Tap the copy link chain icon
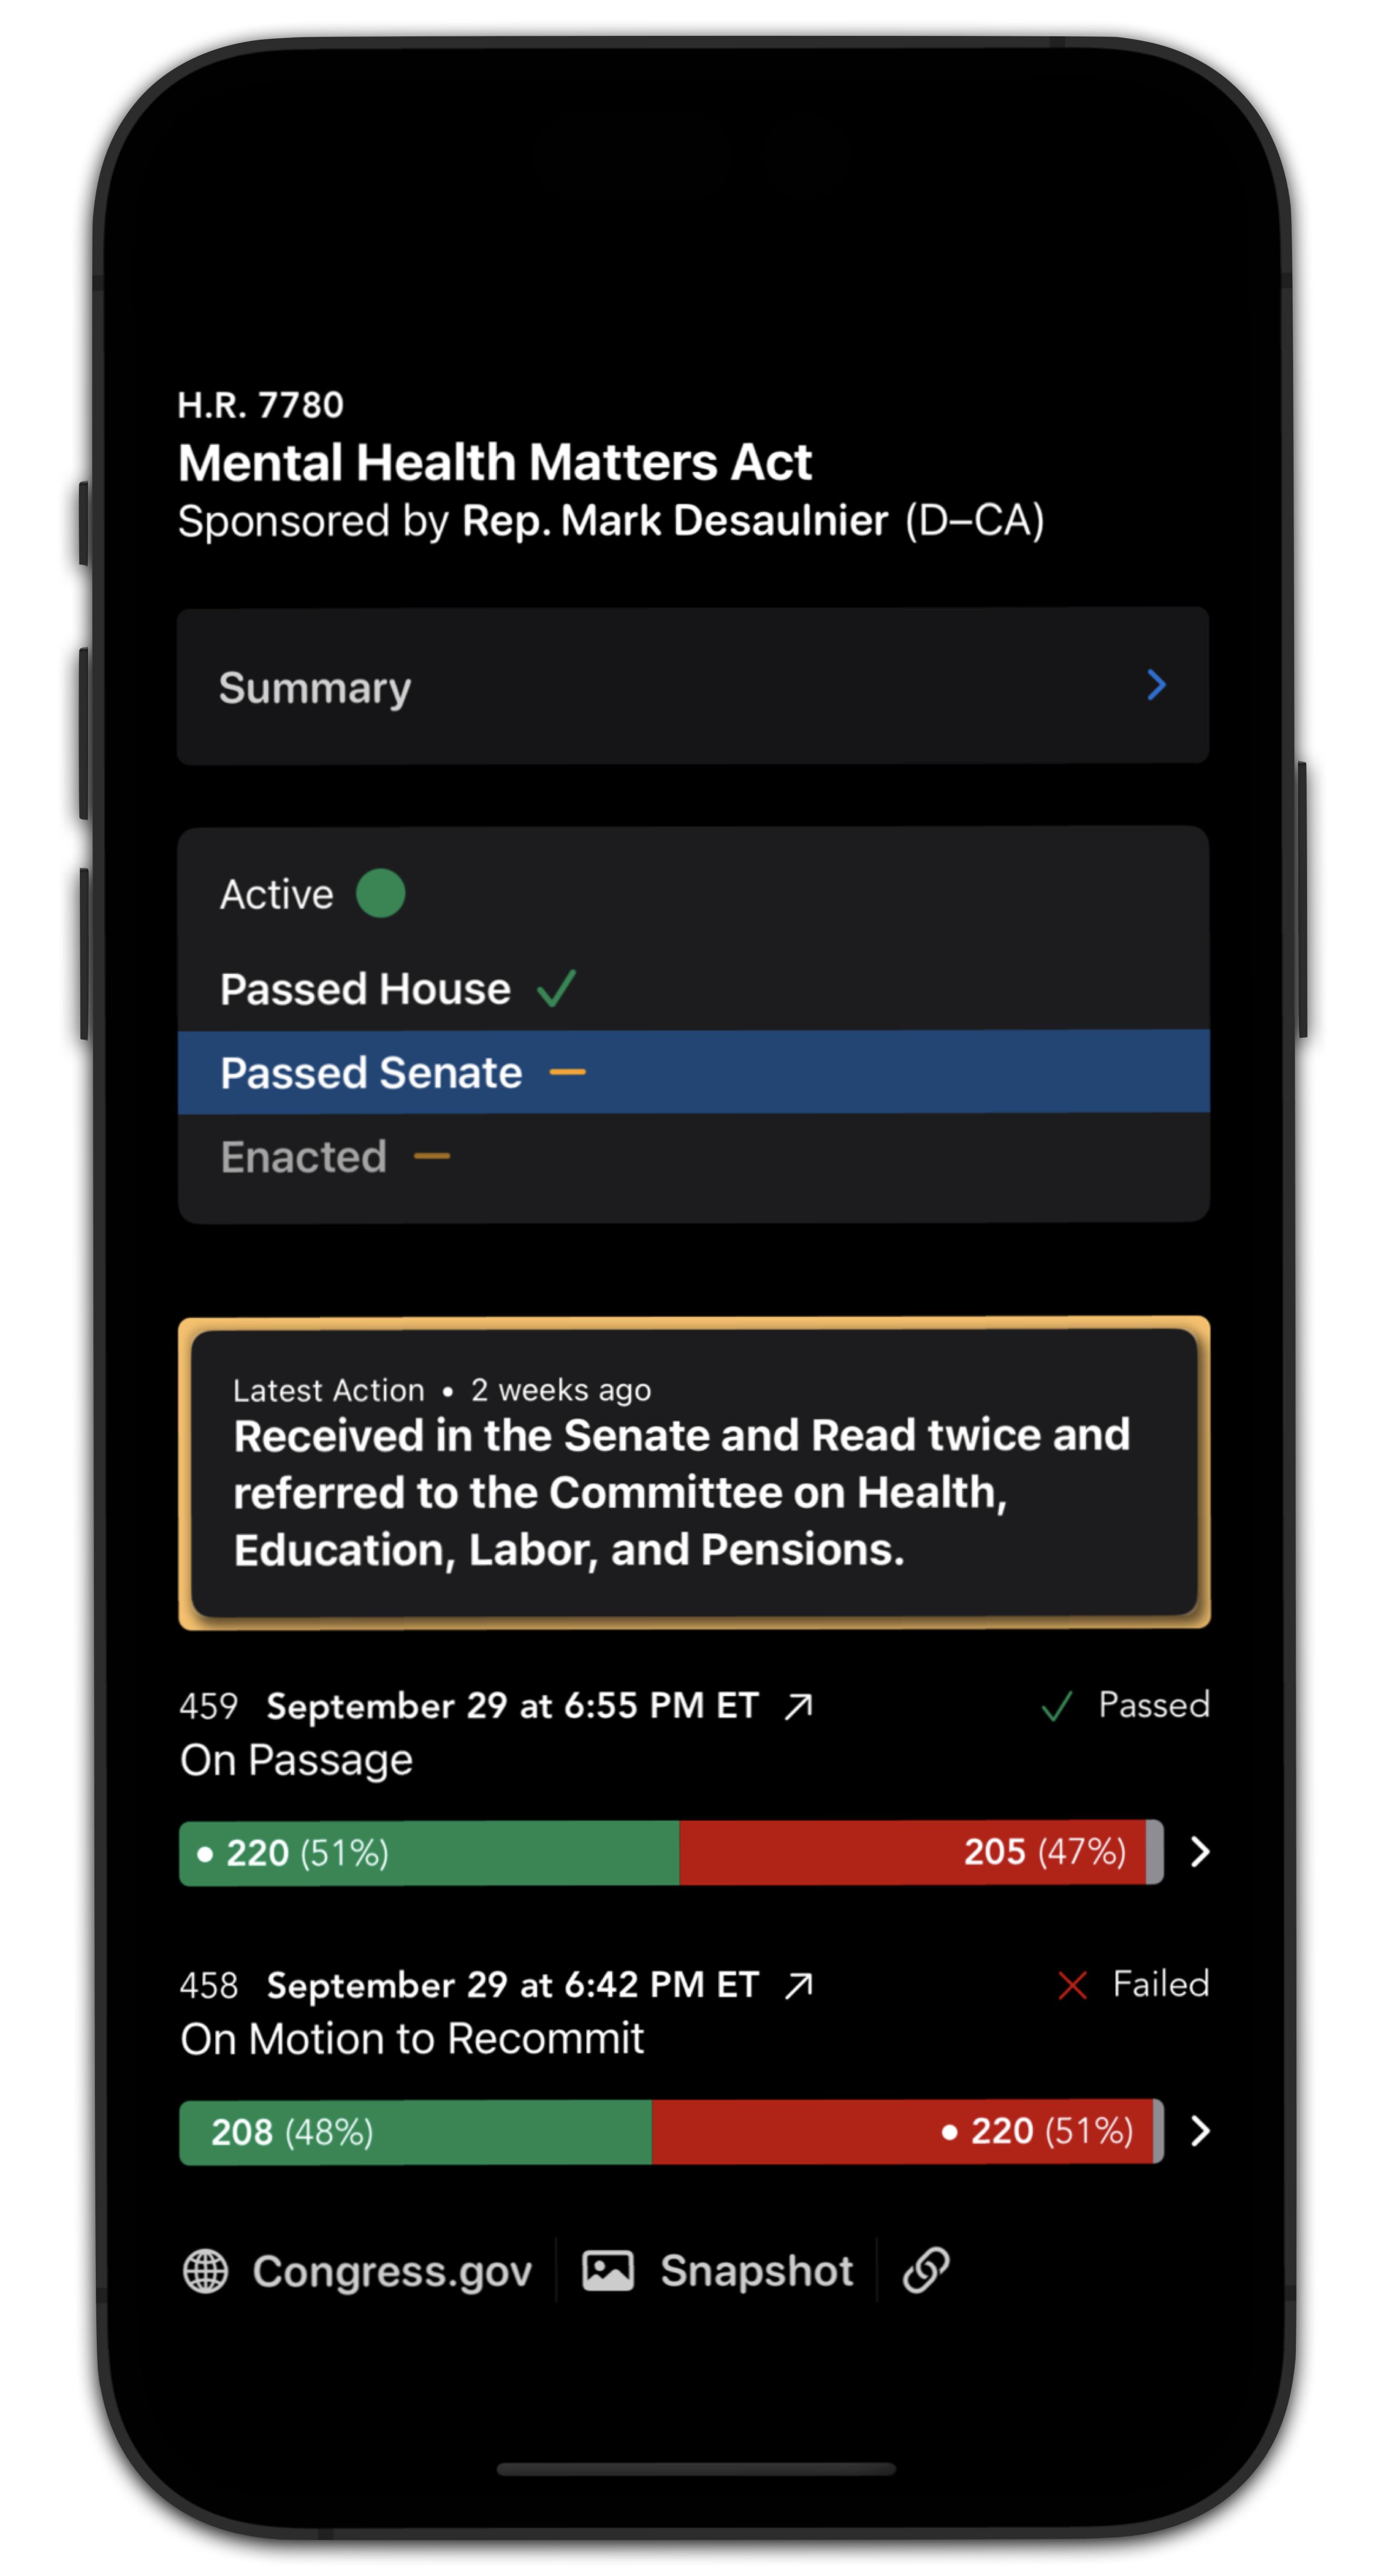 [x=926, y=2270]
